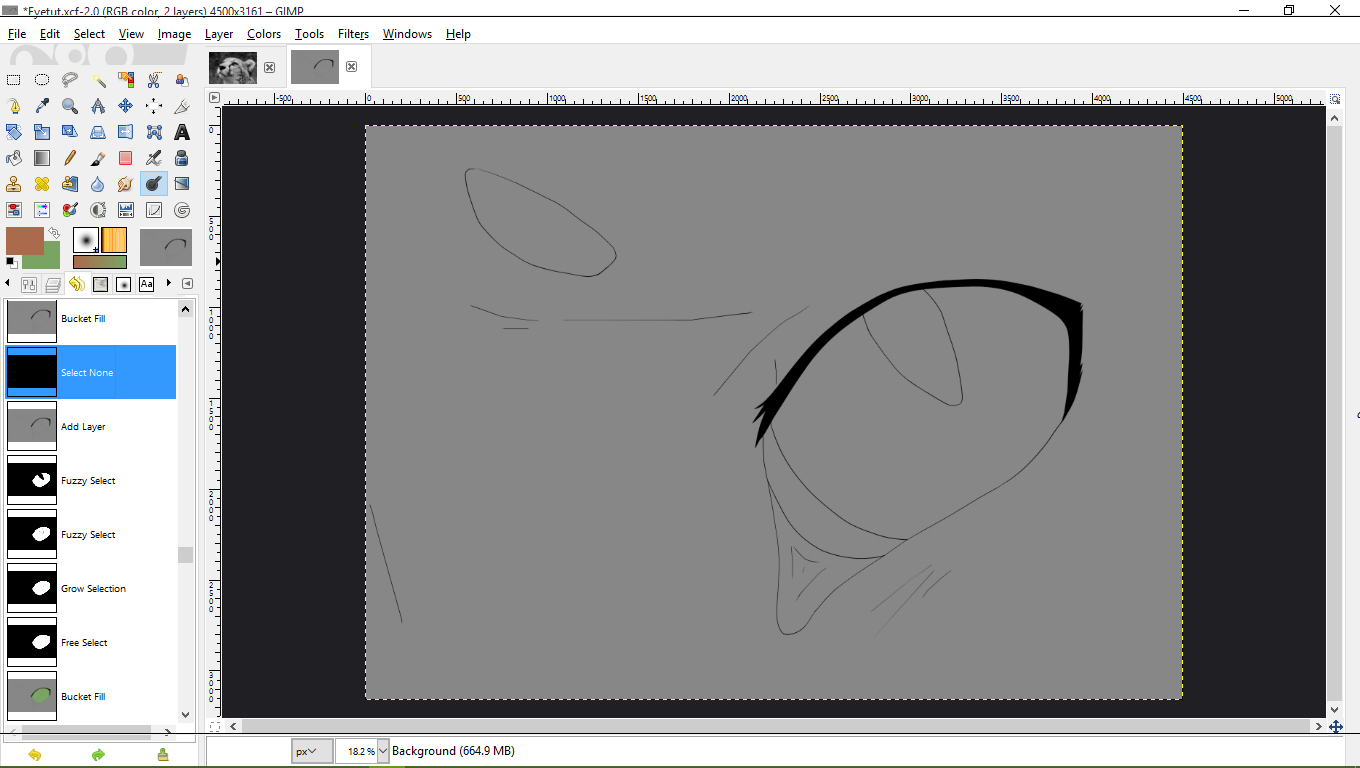Image resolution: width=1360 pixels, height=768 pixels.
Task: Close the cheetah photo image tab
Action: 269,67
